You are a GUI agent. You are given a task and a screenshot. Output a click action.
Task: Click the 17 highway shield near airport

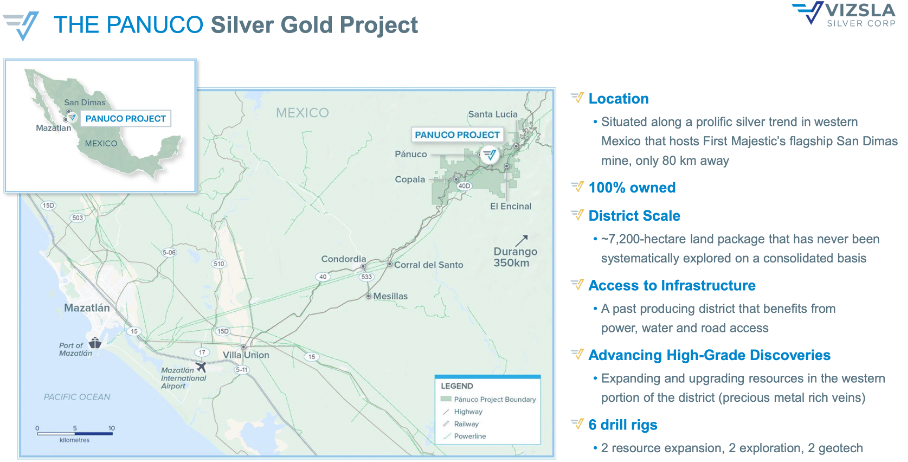point(202,352)
